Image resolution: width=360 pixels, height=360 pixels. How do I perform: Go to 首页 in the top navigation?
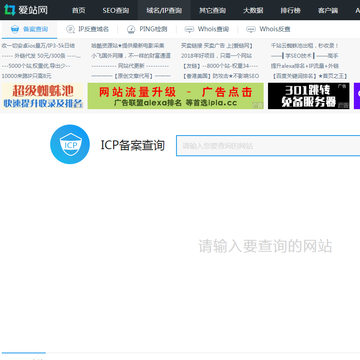click(79, 10)
